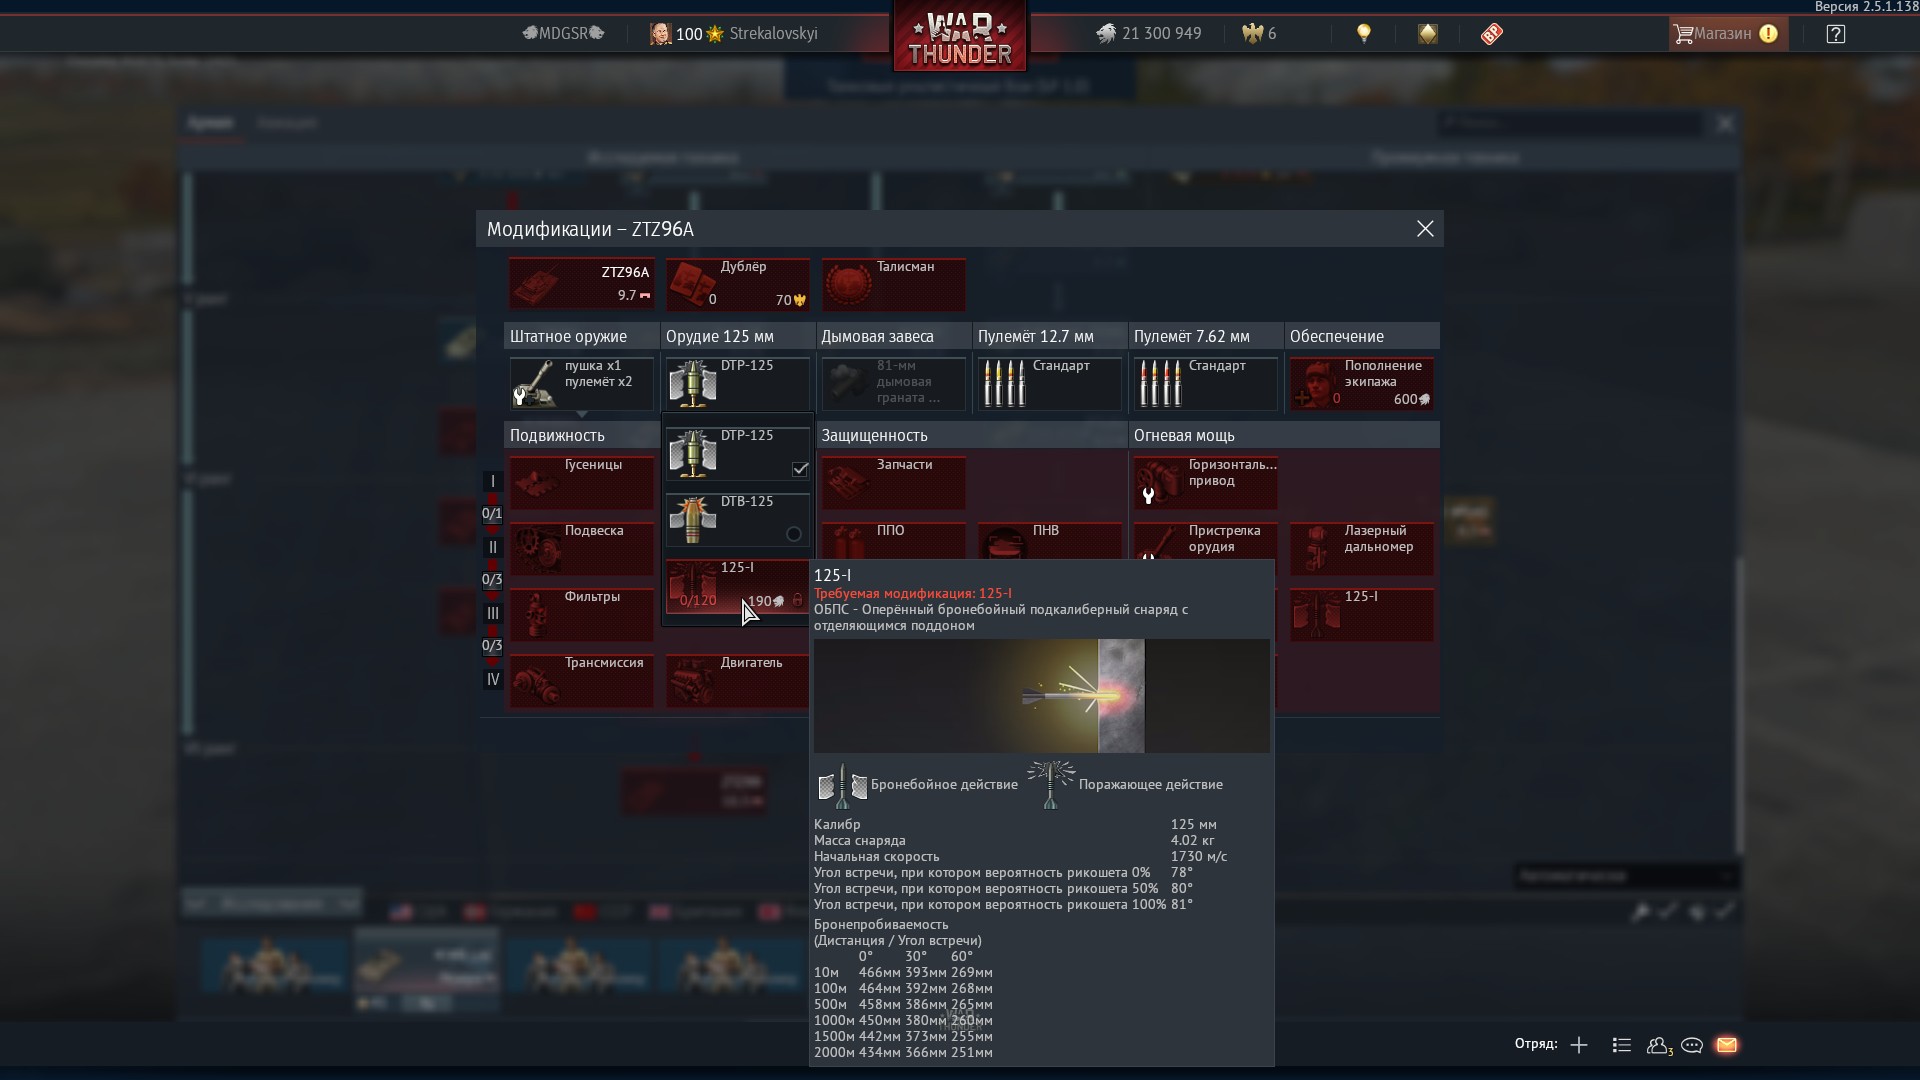Image resolution: width=1920 pixels, height=1080 pixels.
Task: Click Silver Lions balance 21 300 949
Action: click(x=1149, y=33)
